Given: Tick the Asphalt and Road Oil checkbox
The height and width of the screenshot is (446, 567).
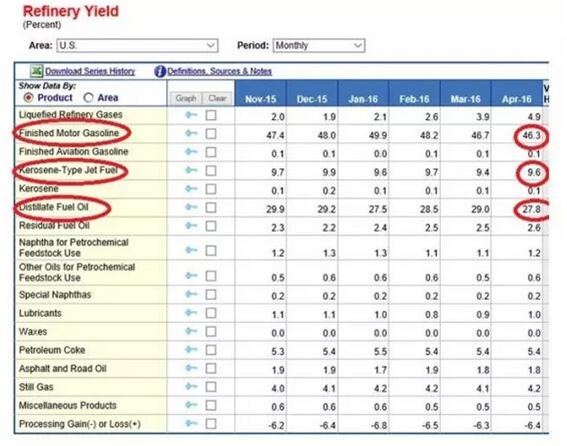Looking at the screenshot, I should [x=211, y=368].
